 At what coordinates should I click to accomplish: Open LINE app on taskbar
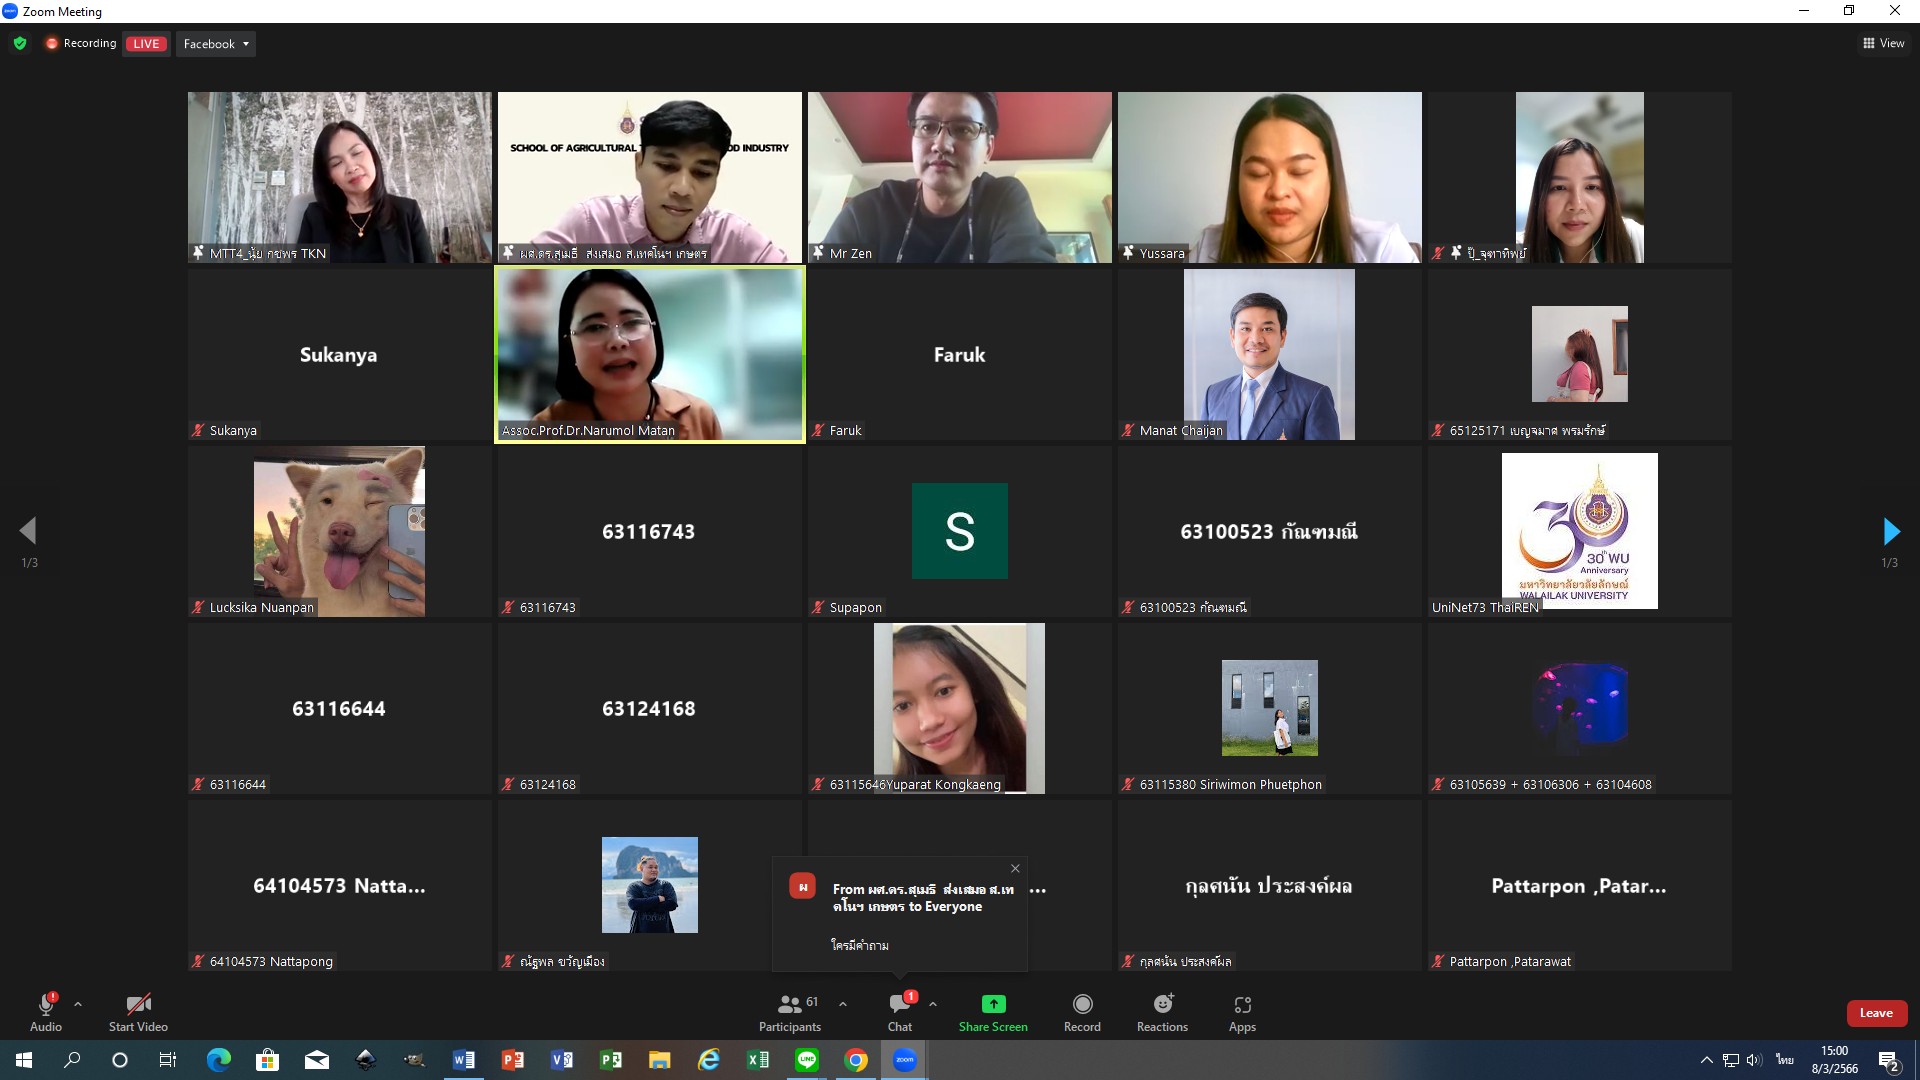click(x=807, y=1060)
